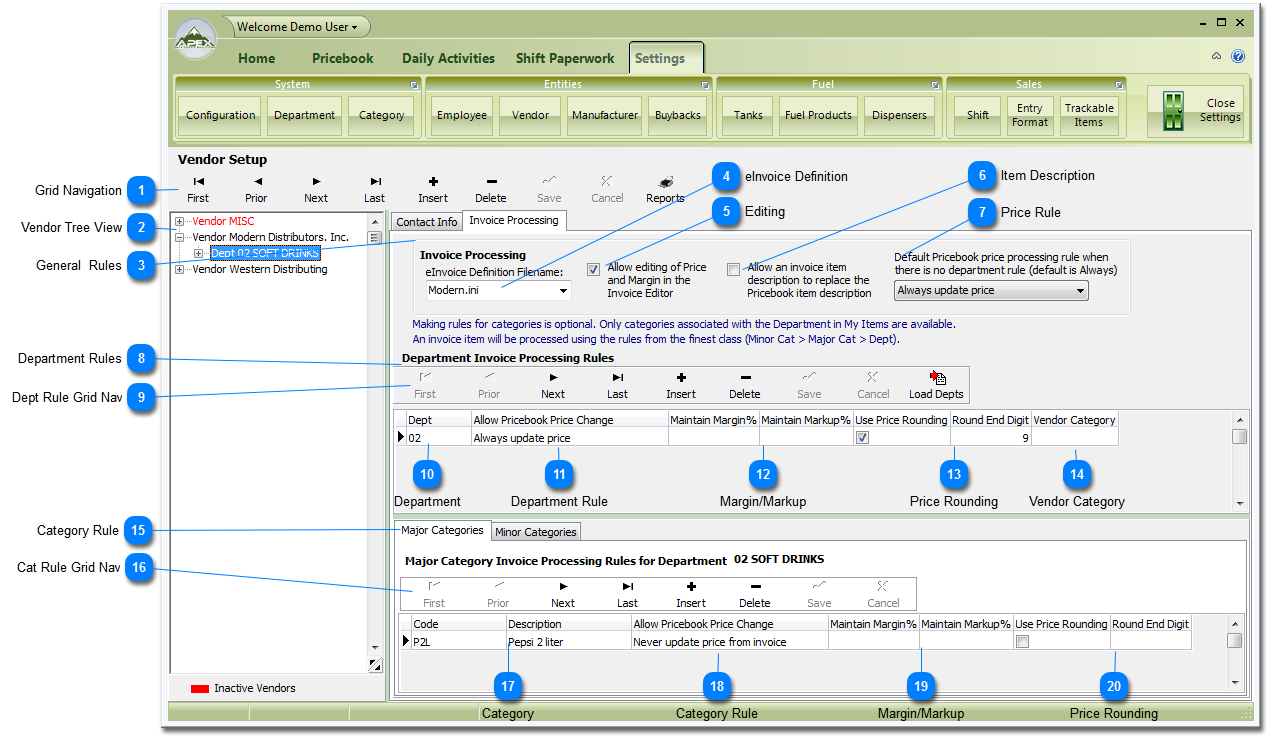Enable invoice item description replacement option
Screen dimensions: 1269x739
(734, 269)
